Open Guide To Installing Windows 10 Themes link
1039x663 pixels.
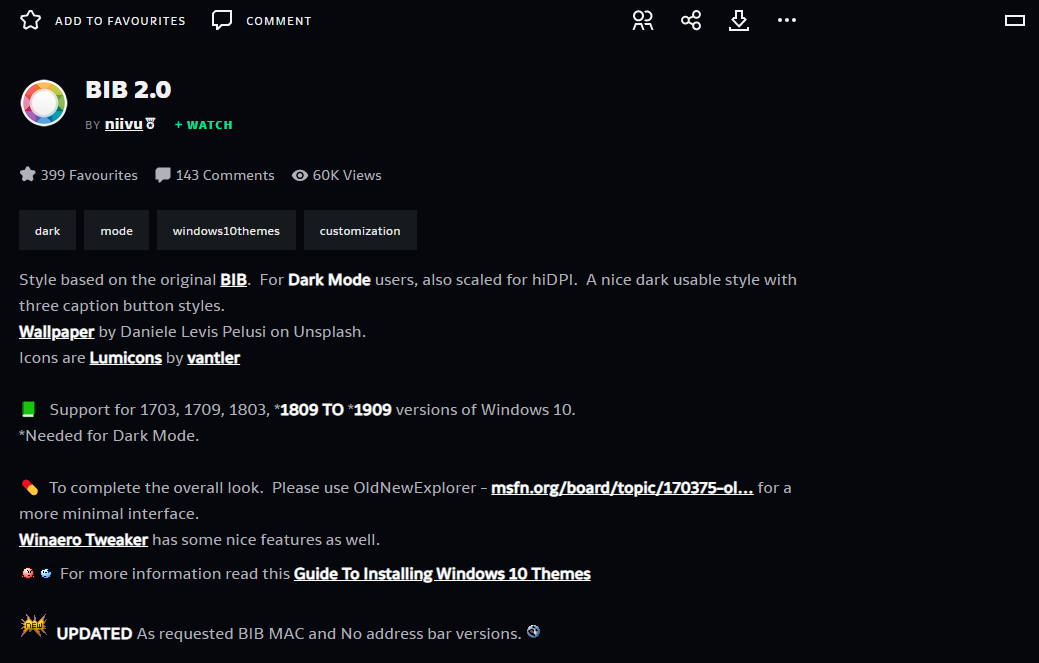point(442,574)
